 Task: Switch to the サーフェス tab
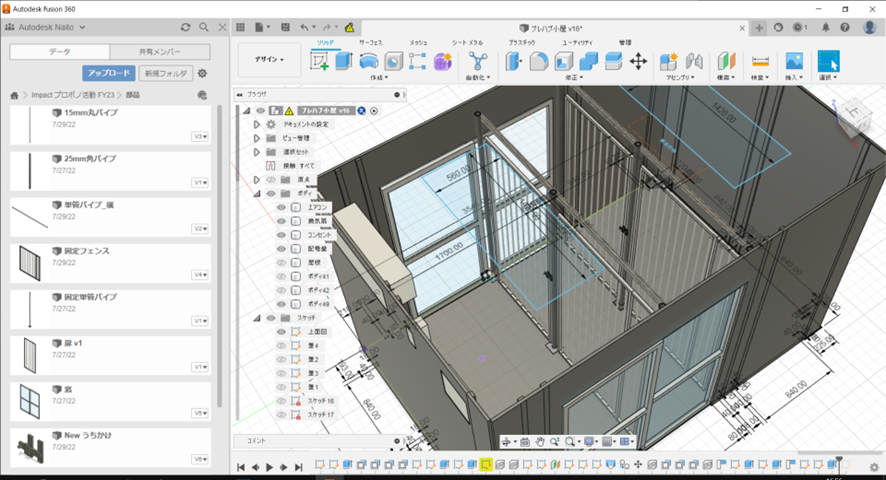click(372, 43)
